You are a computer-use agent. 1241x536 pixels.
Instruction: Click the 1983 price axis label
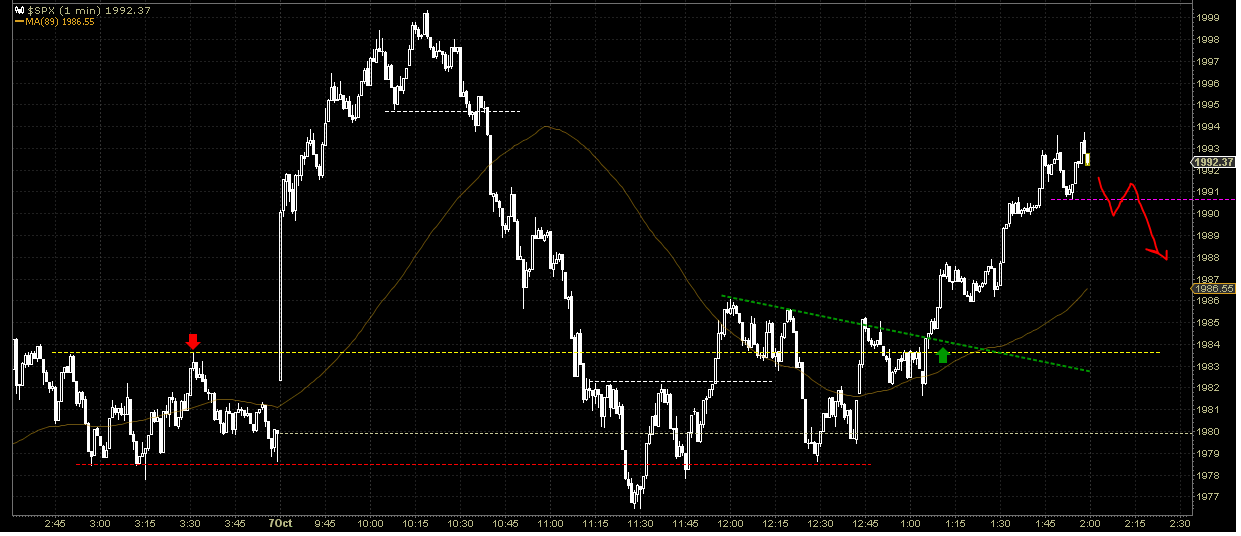tap(1207, 366)
